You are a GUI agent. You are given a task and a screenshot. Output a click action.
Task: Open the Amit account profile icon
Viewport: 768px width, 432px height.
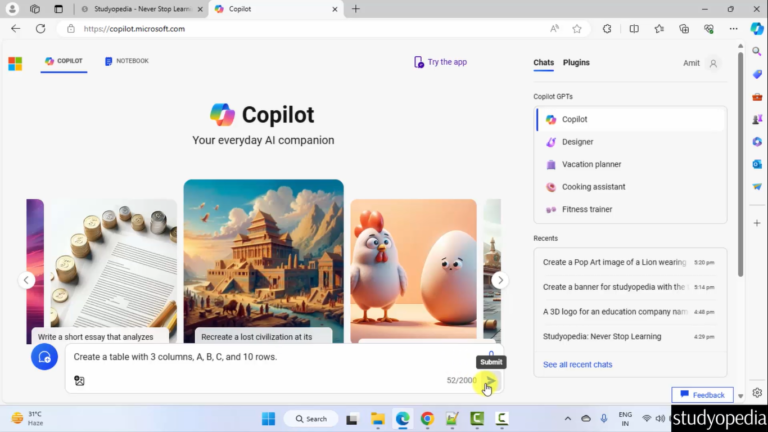(x=713, y=63)
